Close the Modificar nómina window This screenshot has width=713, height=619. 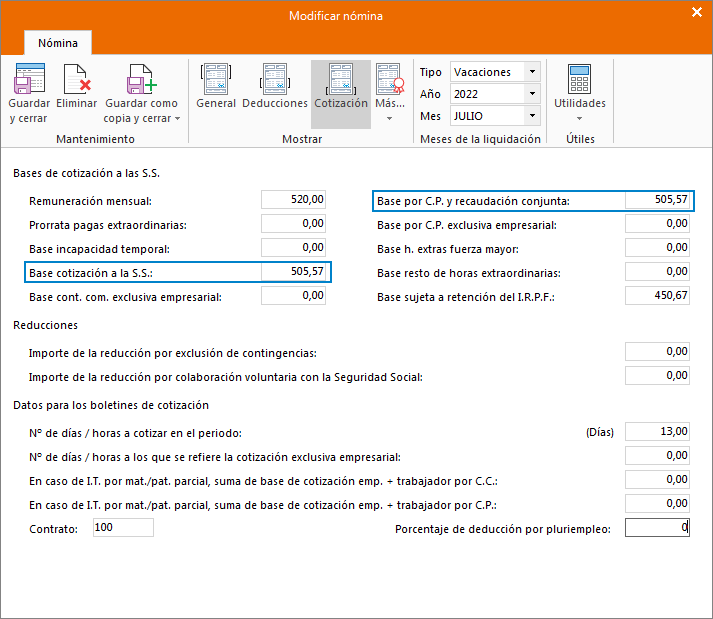696,13
